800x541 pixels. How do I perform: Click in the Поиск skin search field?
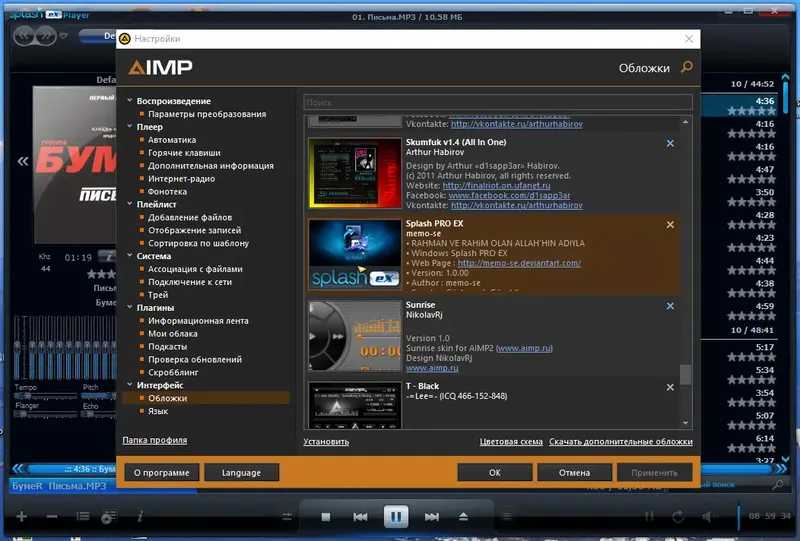tap(498, 103)
